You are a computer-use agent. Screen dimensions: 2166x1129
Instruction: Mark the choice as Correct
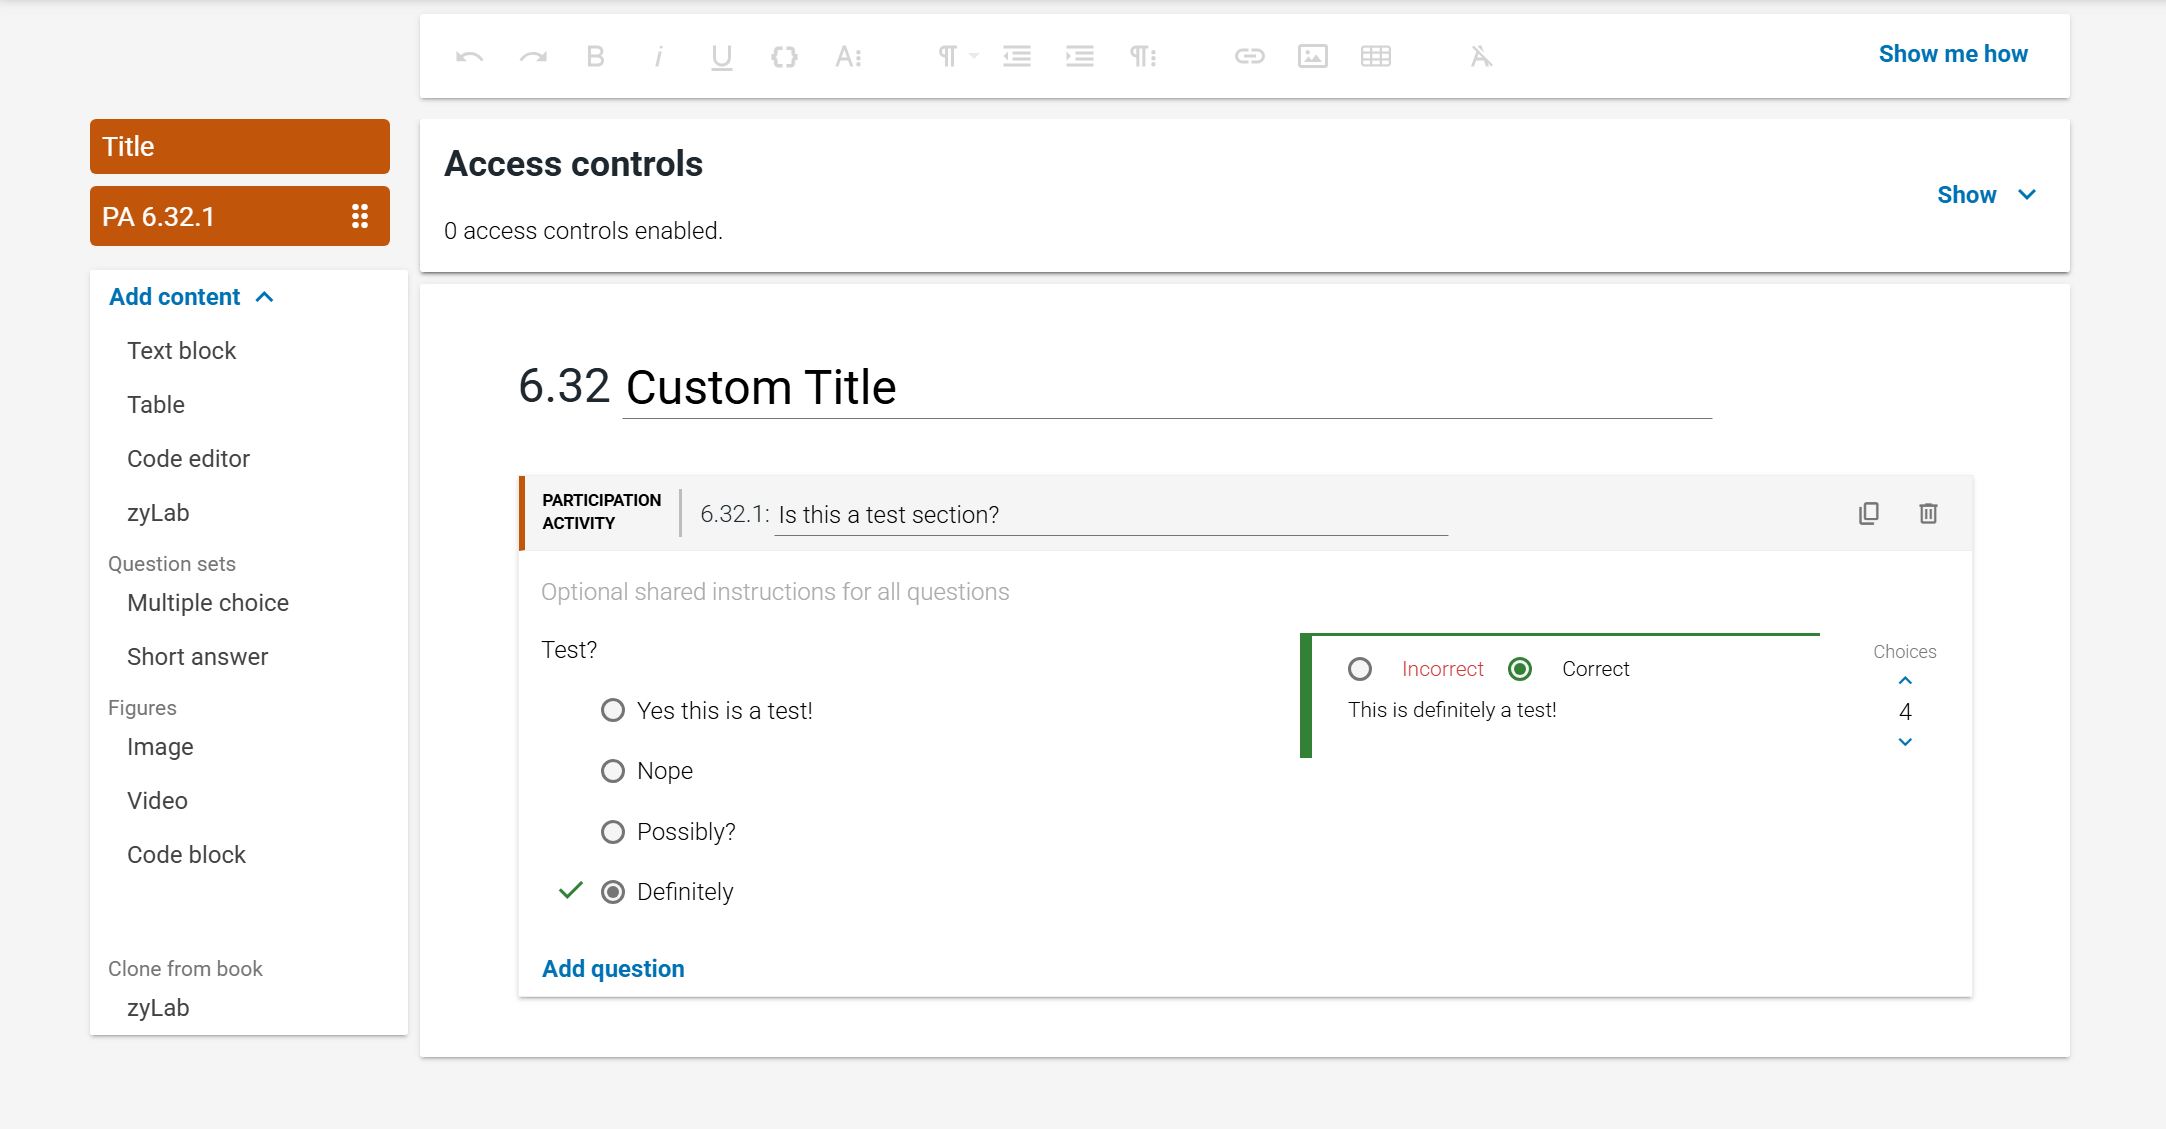pos(1519,669)
